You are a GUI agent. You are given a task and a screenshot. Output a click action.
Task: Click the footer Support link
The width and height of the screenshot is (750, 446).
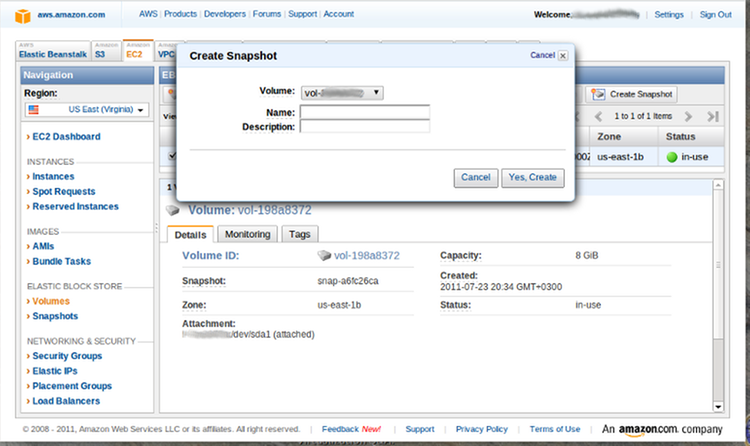pyautogui.click(x=420, y=429)
